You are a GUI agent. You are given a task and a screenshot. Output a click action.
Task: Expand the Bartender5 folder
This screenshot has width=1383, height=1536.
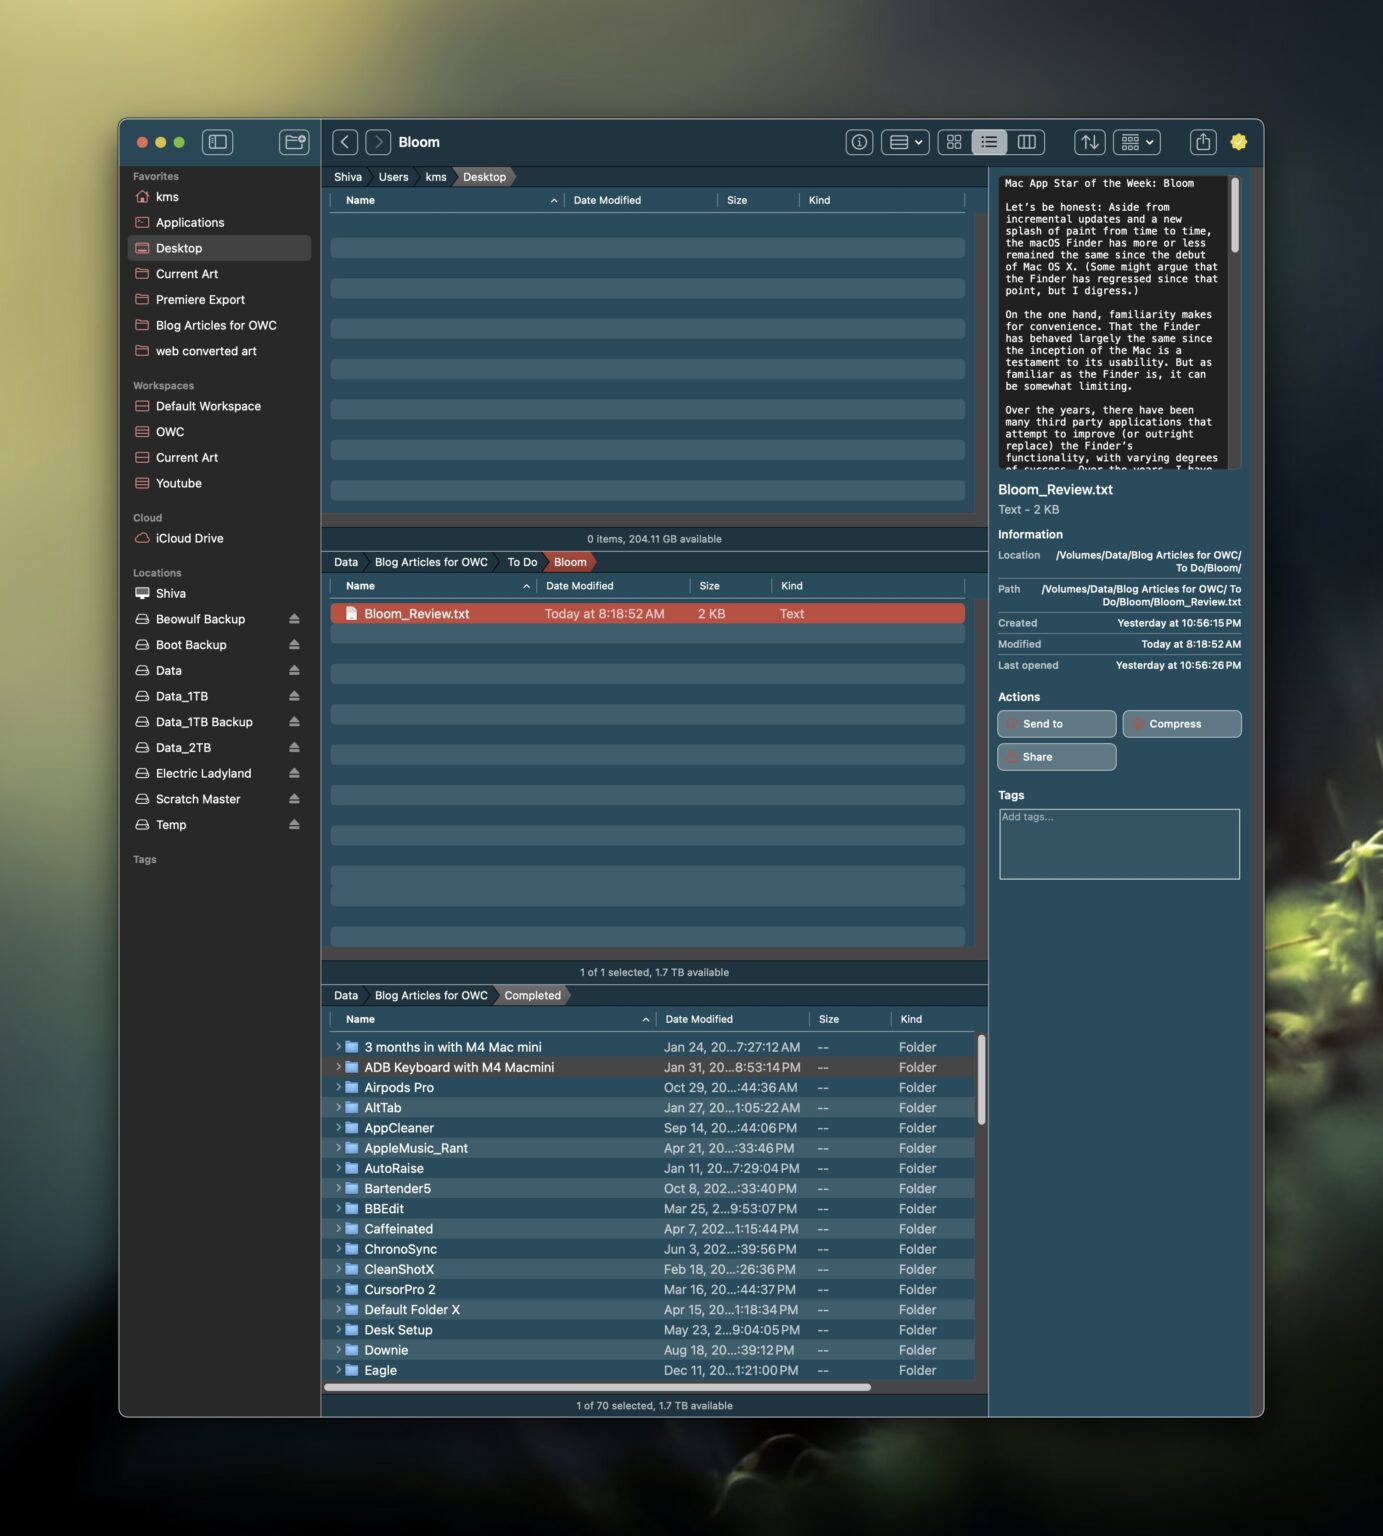coord(338,1188)
